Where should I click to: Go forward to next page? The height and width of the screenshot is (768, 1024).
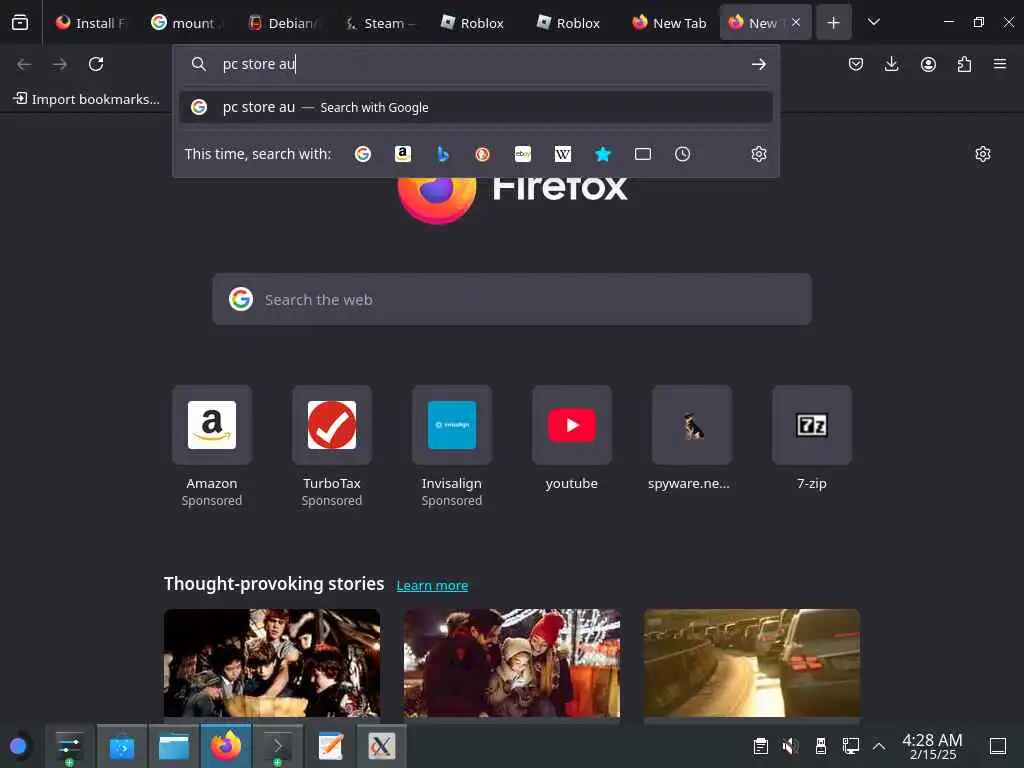pyautogui.click(x=60, y=64)
